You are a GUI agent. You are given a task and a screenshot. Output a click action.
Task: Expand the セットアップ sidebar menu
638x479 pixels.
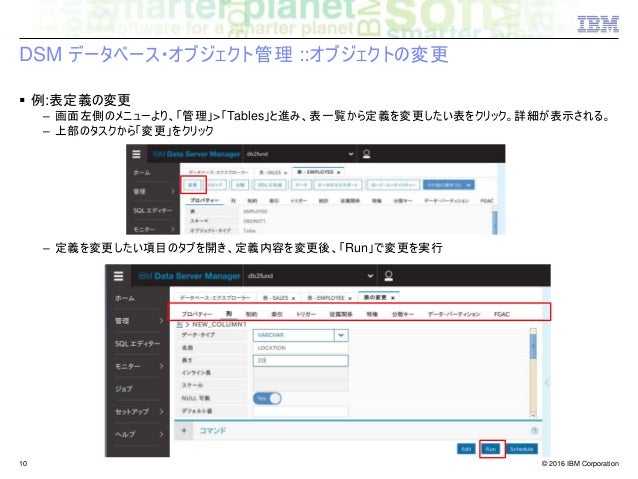(161, 411)
